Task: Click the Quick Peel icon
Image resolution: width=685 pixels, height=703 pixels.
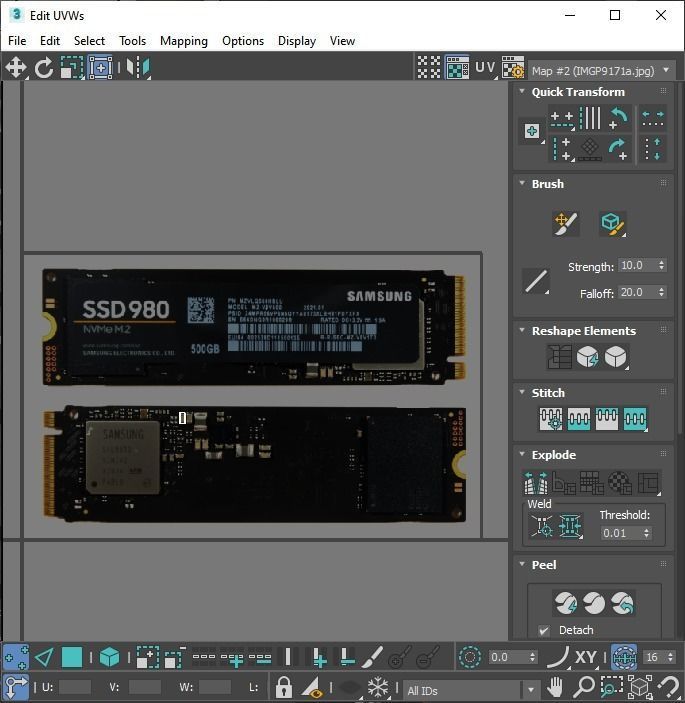Action: click(566, 603)
